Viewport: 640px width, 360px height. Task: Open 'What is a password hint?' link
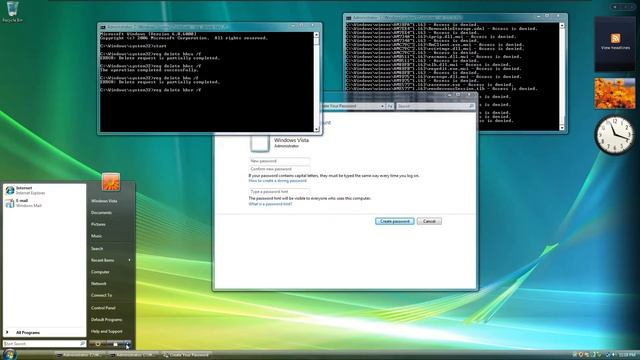pos(270,204)
